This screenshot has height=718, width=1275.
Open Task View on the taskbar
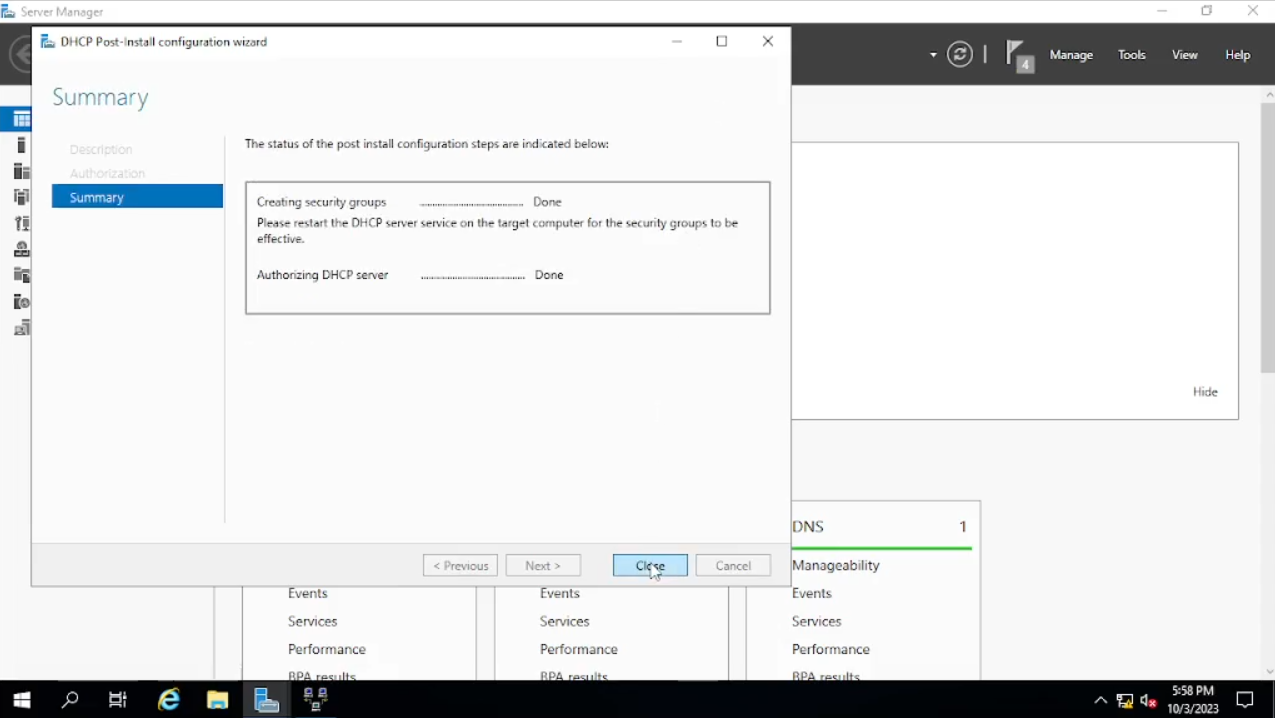pyautogui.click(x=118, y=700)
